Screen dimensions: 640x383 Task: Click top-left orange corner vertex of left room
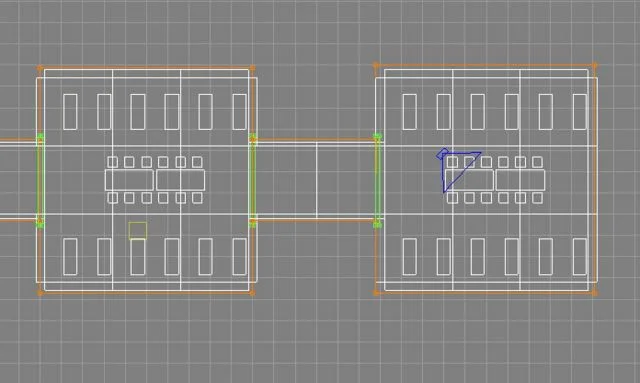[x=40, y=68]
